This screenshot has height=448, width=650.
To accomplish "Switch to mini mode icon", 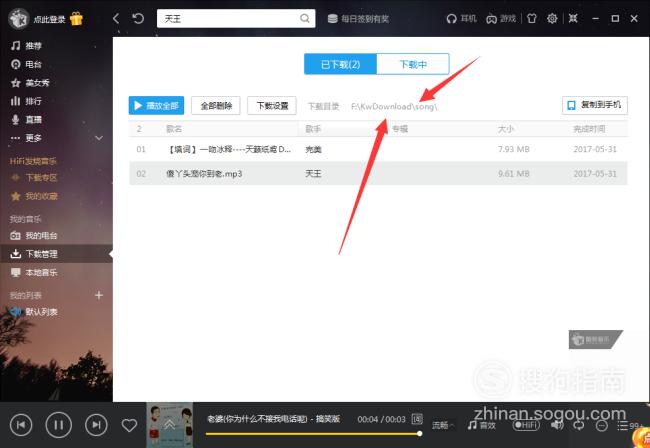I will coord(573,18).
